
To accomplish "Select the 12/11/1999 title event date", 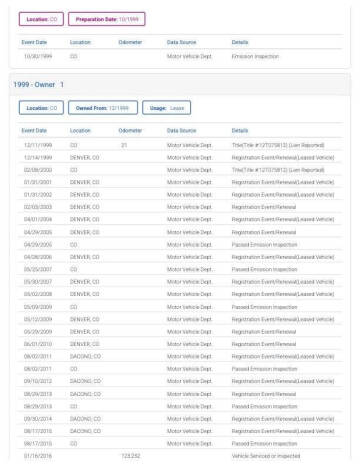I will tap(38, 145).
